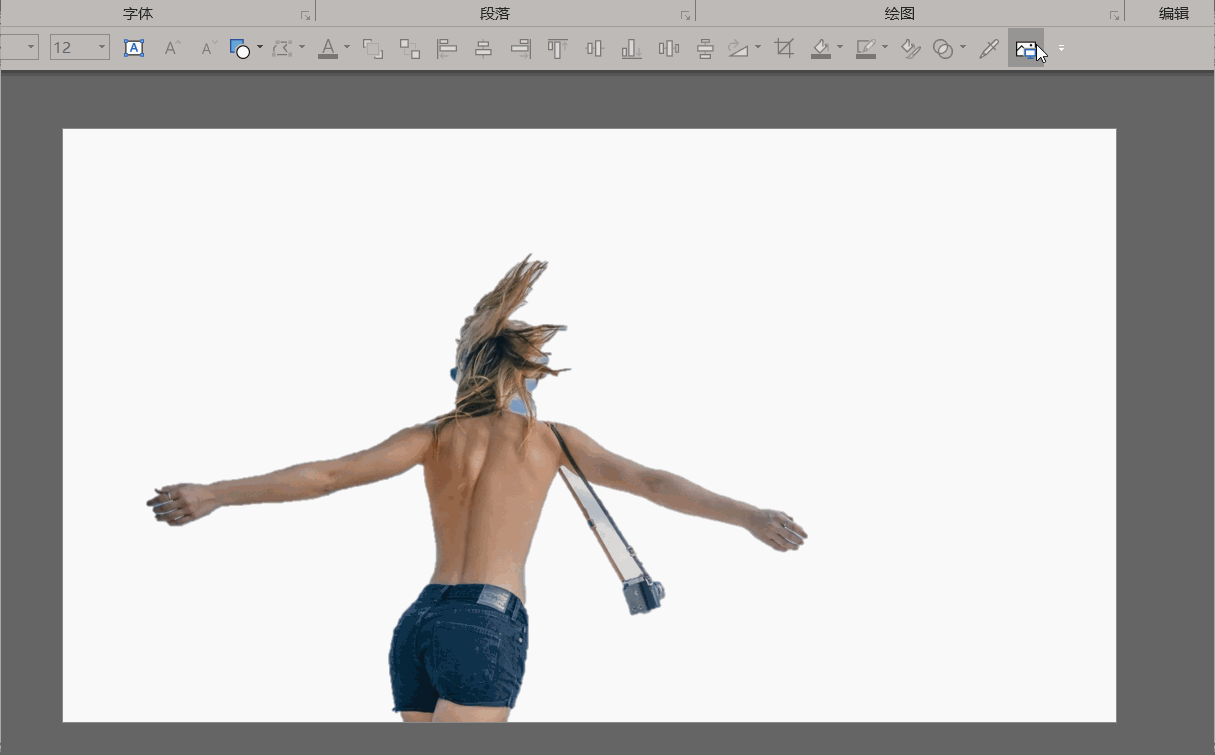Open the merge shapes dropdown arrow
The image size is (1215, 755).
[963, 47]
